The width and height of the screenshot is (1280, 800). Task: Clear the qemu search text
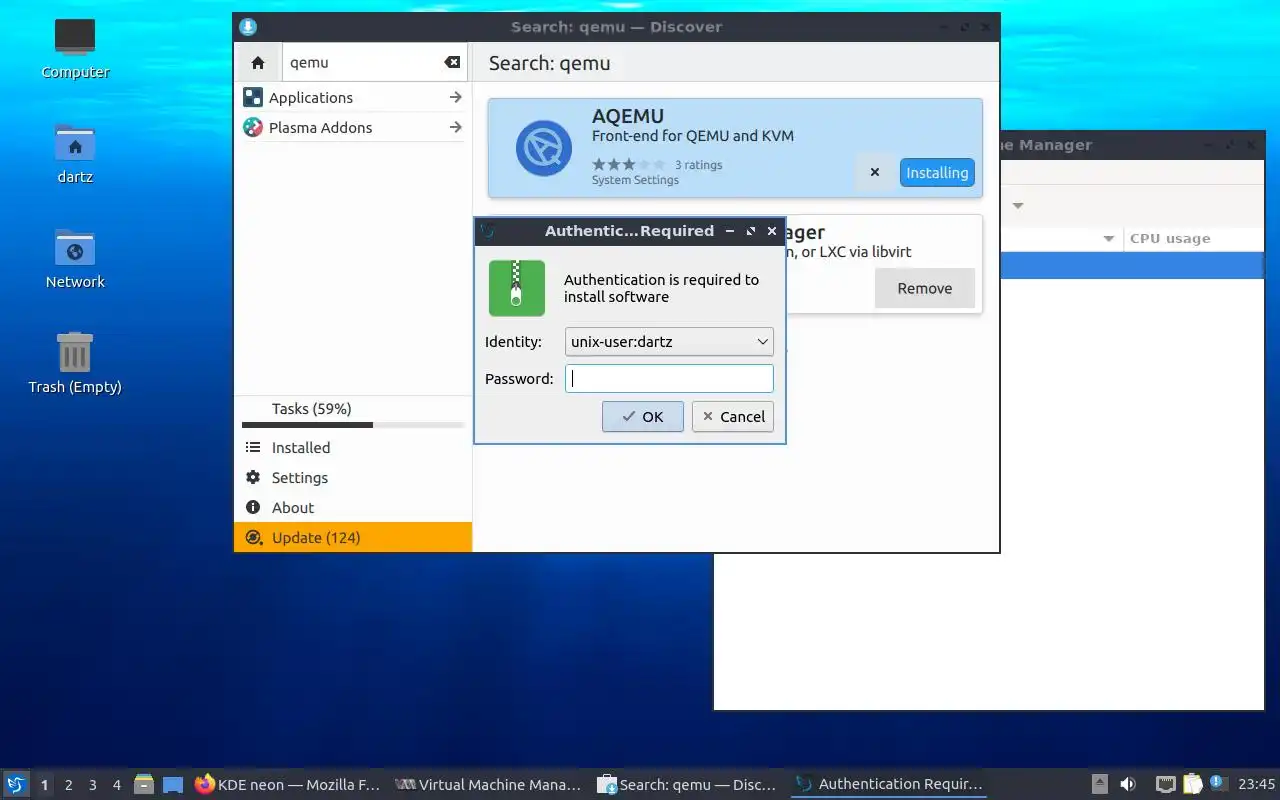[452, 62]
